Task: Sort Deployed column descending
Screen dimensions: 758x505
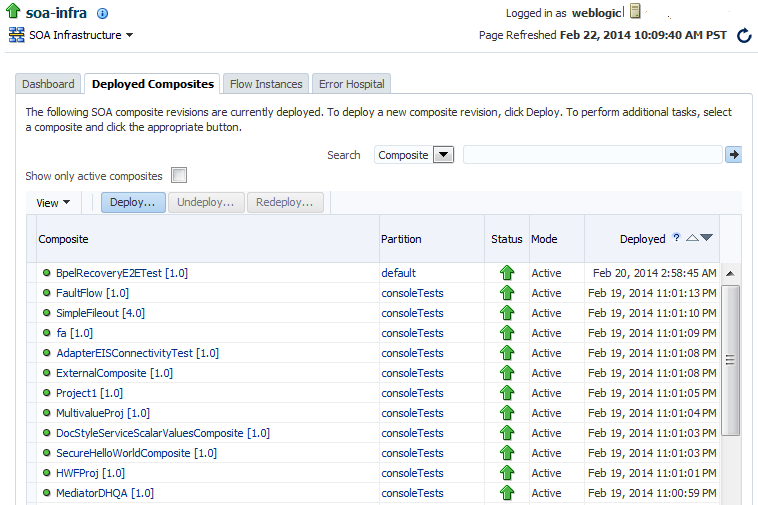Action: [706, 237]
